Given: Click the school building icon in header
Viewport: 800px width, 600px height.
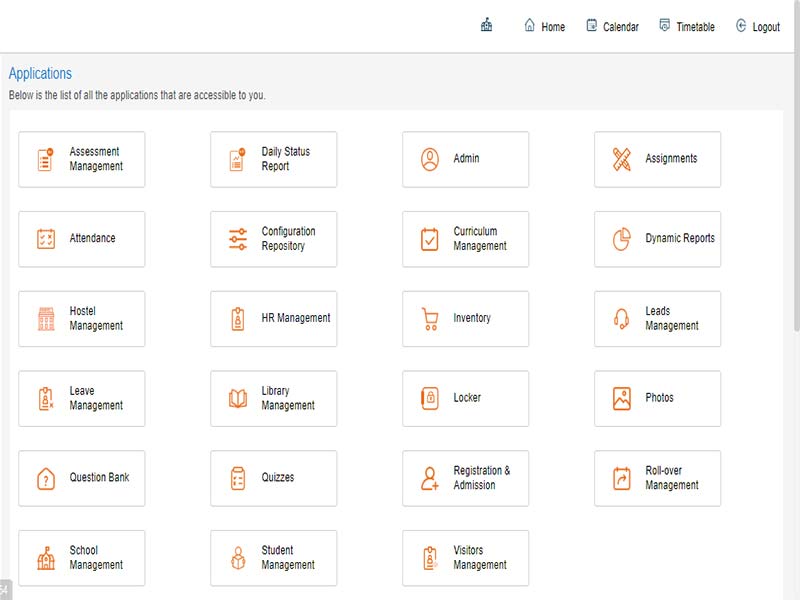Looking at the screenshot, I should pos(487,26).
